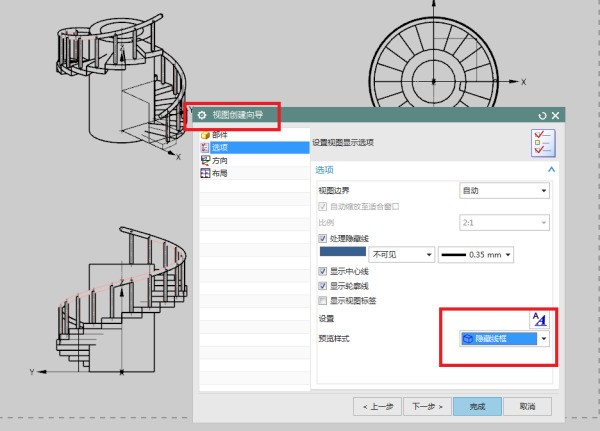Open the 不可见 line font dropdown
The image size is (600, 431).
[x=401, y=255]
